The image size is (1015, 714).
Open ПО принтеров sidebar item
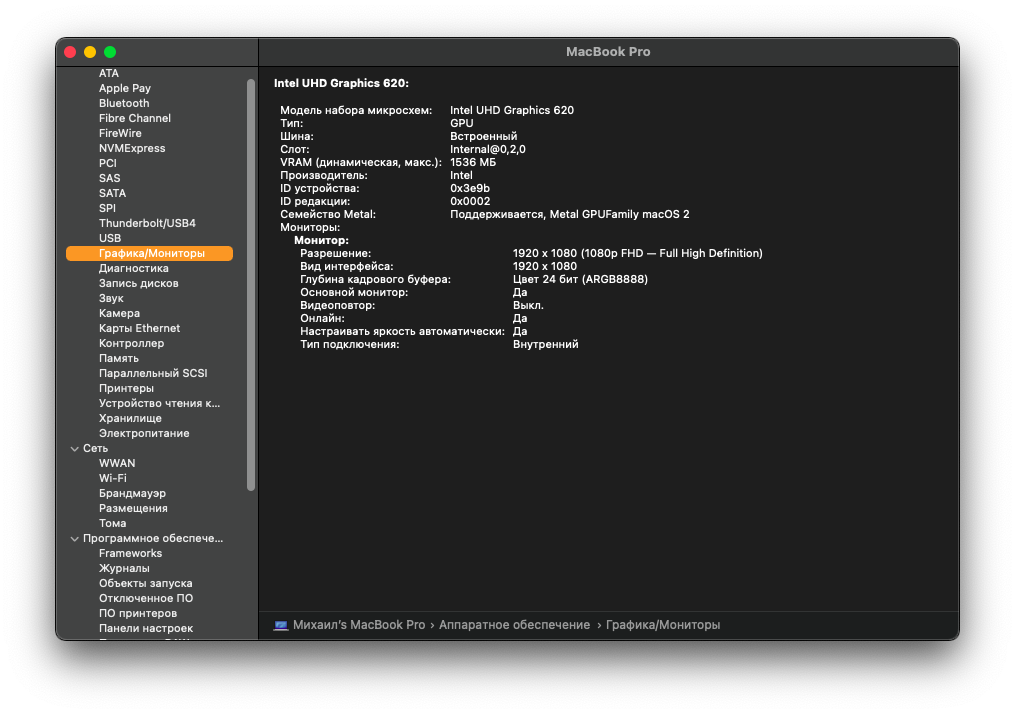tap(138, 613)
